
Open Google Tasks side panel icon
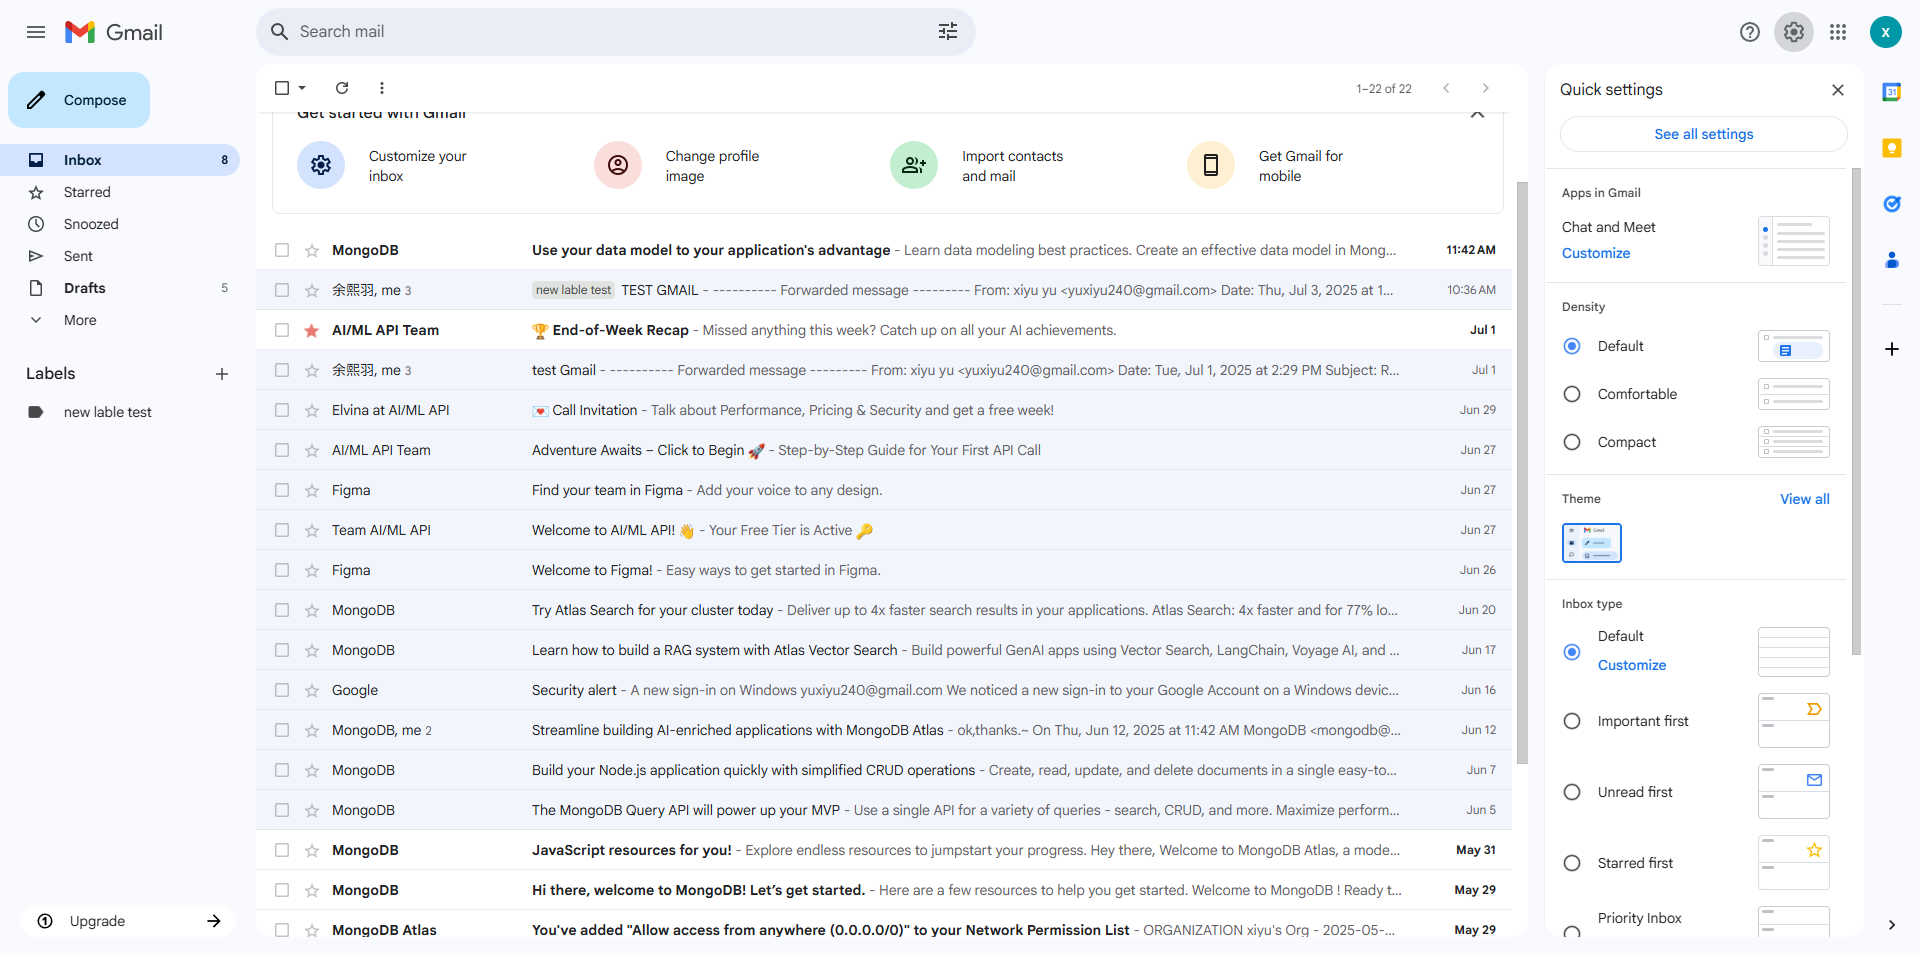click(x=1892, y=204)
